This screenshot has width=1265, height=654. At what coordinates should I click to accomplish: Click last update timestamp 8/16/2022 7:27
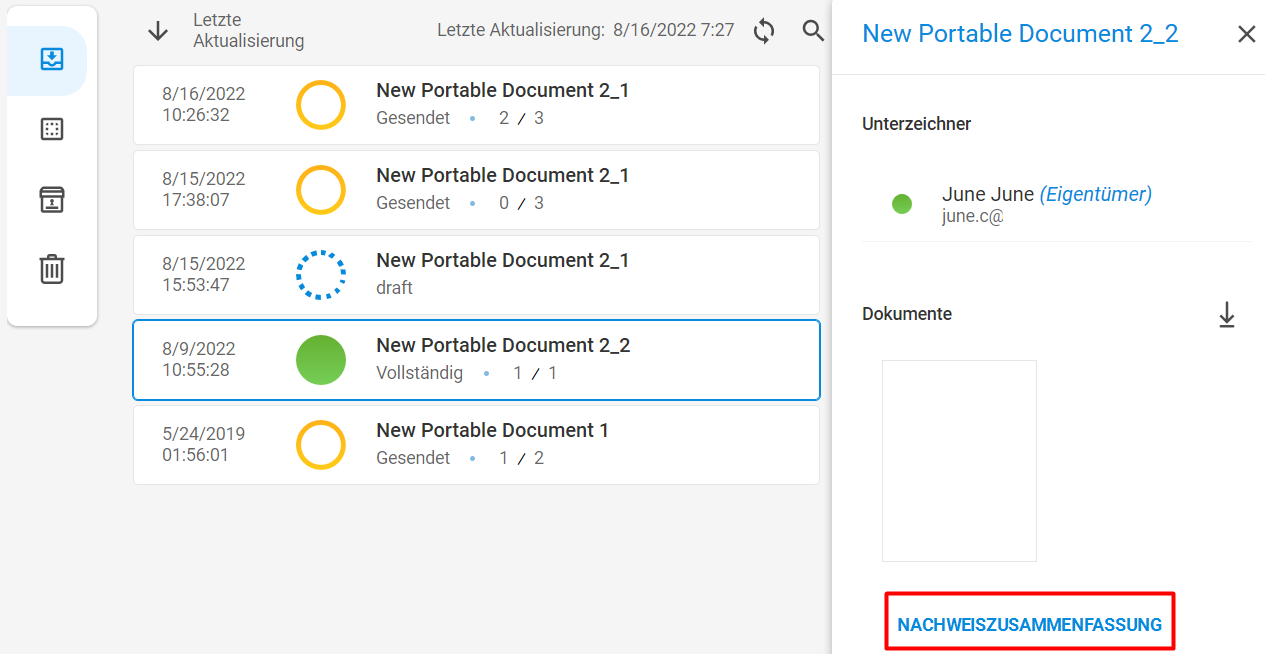[x=673, y=30]
